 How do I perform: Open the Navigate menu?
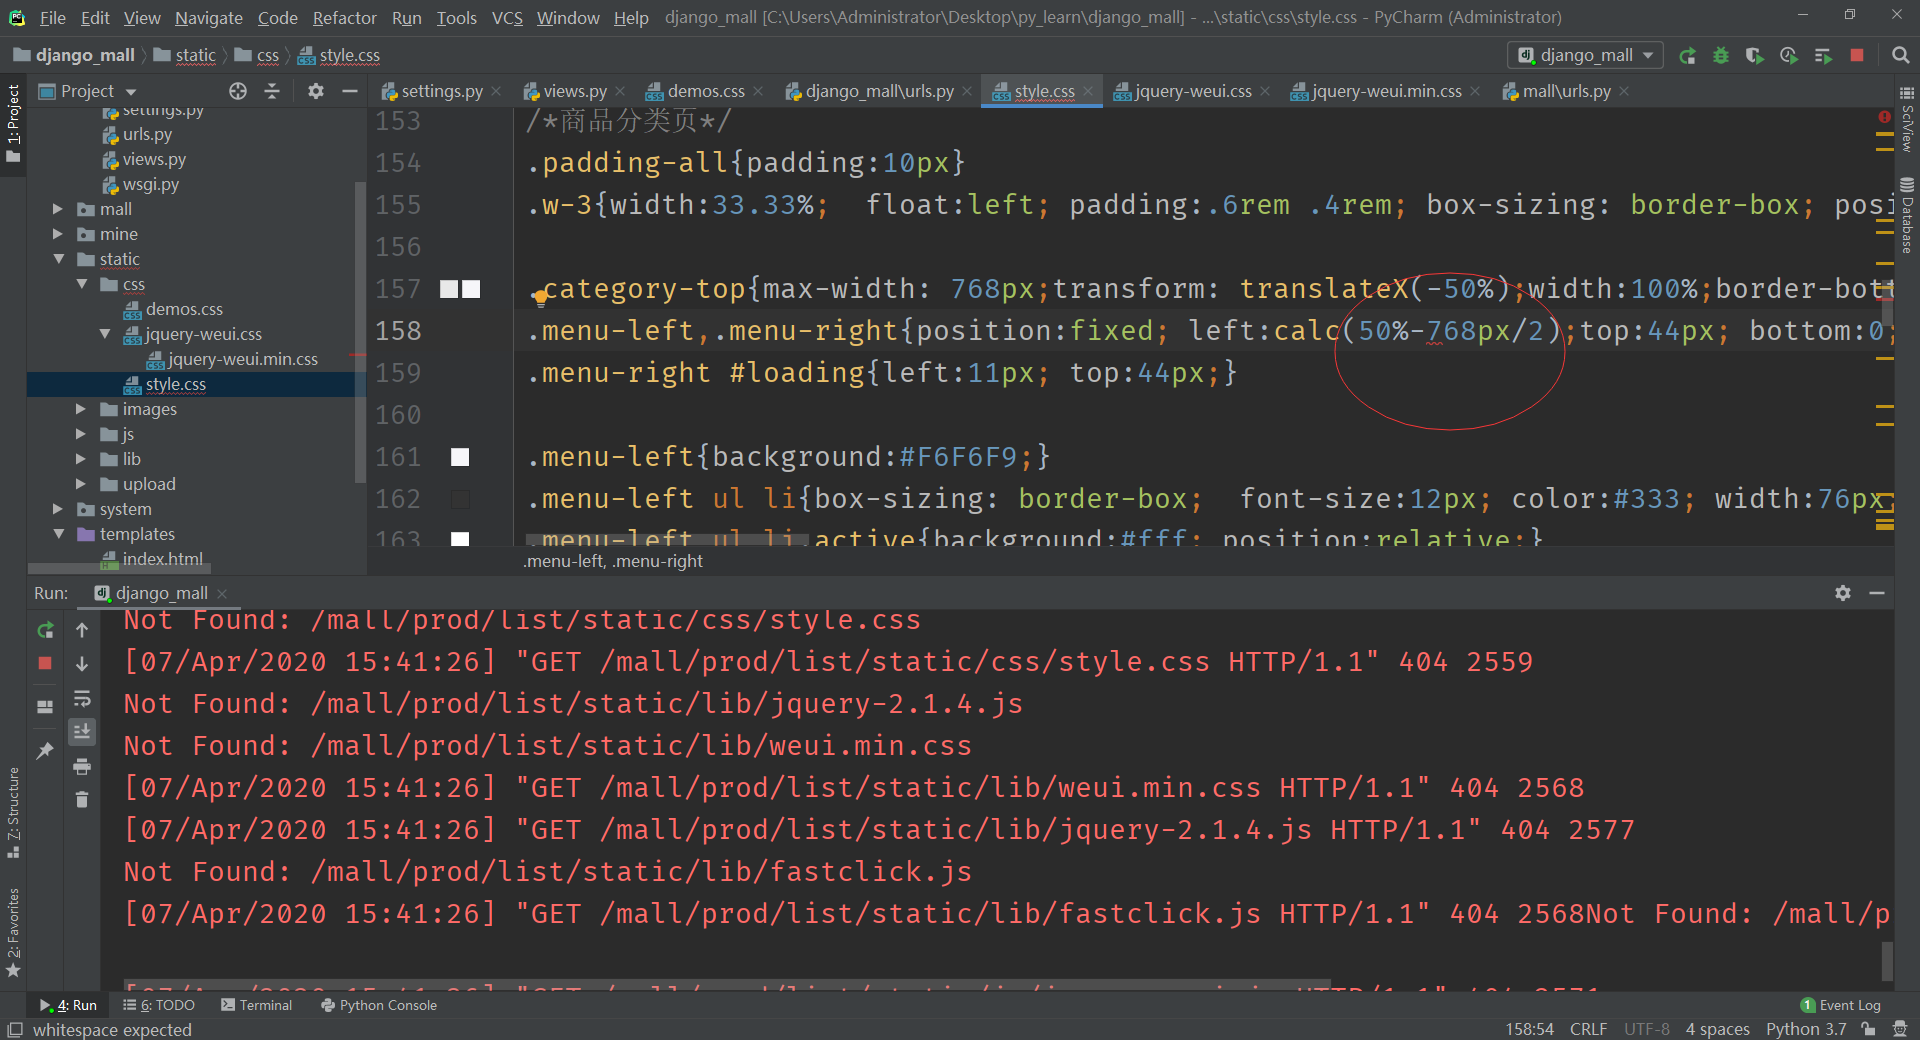click(x=208, y=18)
